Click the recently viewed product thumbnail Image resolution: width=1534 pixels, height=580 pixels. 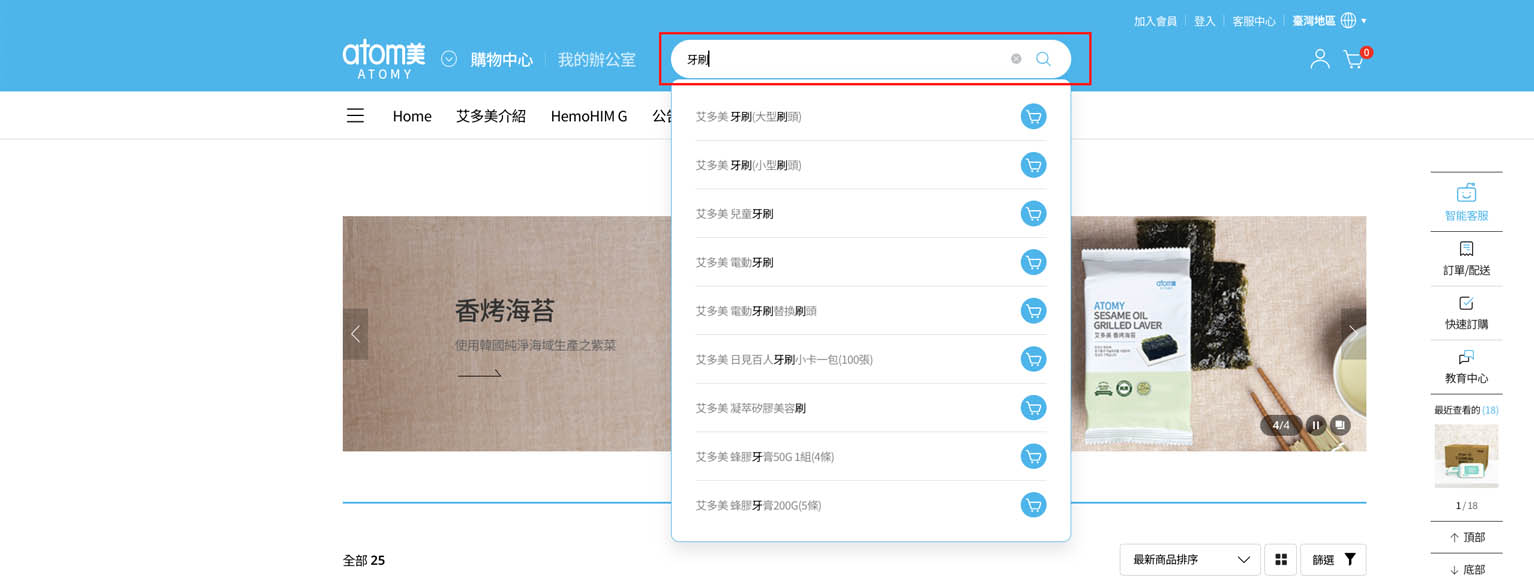pyautogui.click(x=1466, y=456)
